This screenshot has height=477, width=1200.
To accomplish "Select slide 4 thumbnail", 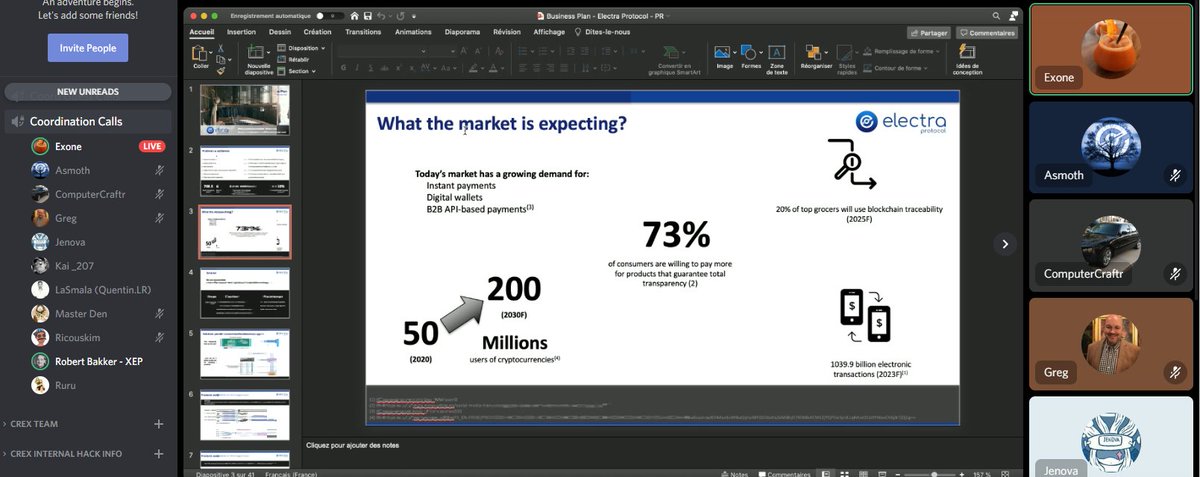I will [245, 293].
